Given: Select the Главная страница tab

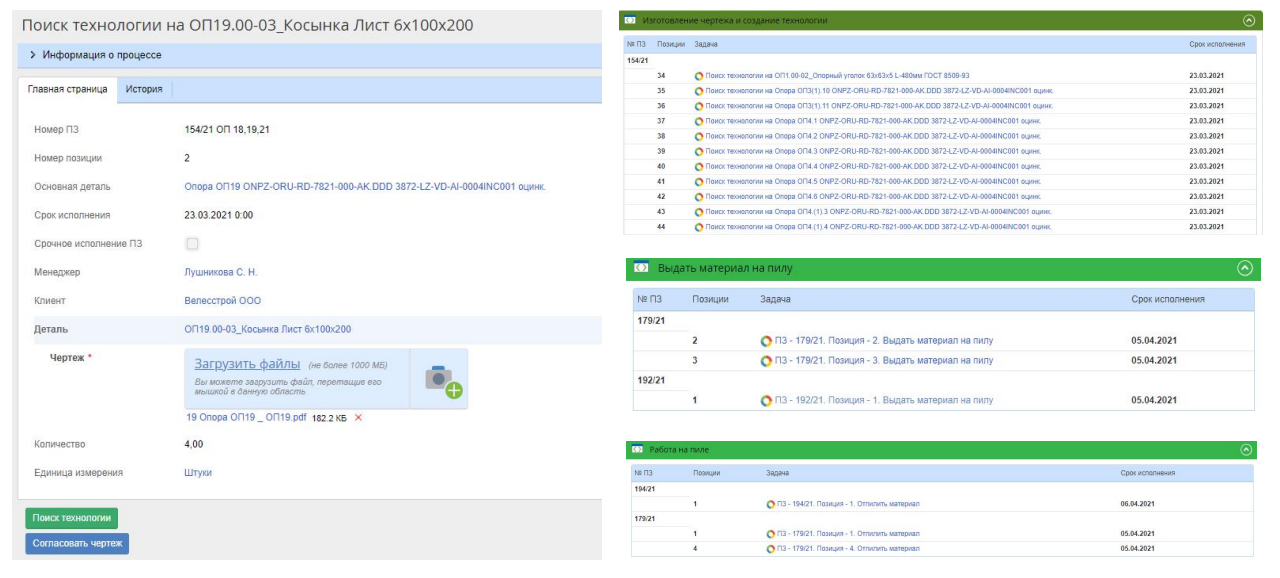Looking at the screenshot, I should pos(68,89).
